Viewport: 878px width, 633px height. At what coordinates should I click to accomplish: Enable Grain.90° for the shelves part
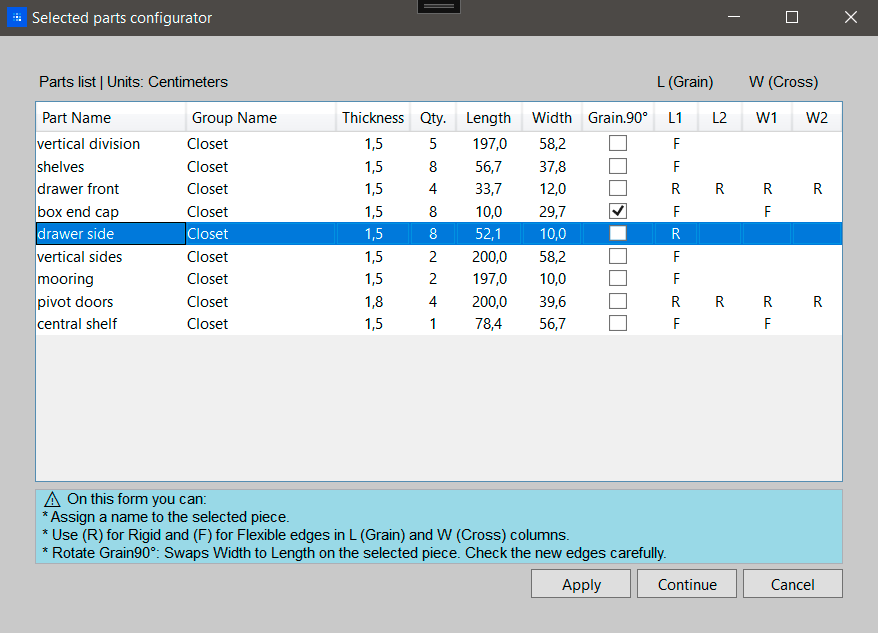[x=617, y=166]
